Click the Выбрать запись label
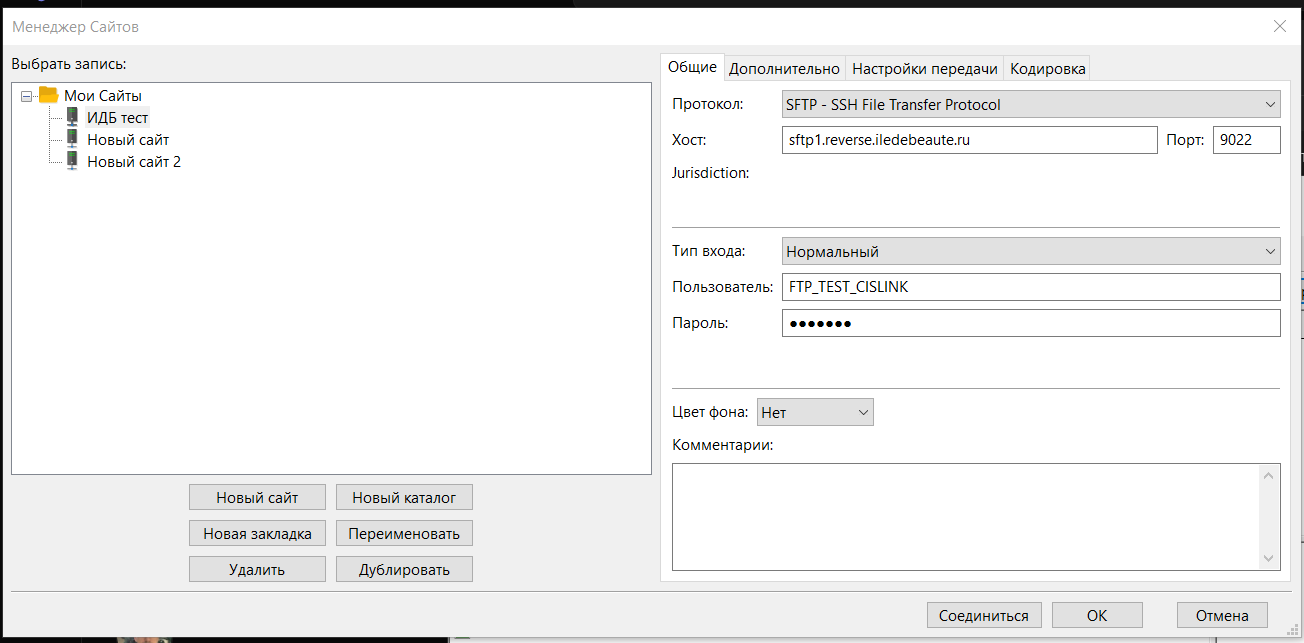Viewport: 1304px width, 643px height. point(69,64)
